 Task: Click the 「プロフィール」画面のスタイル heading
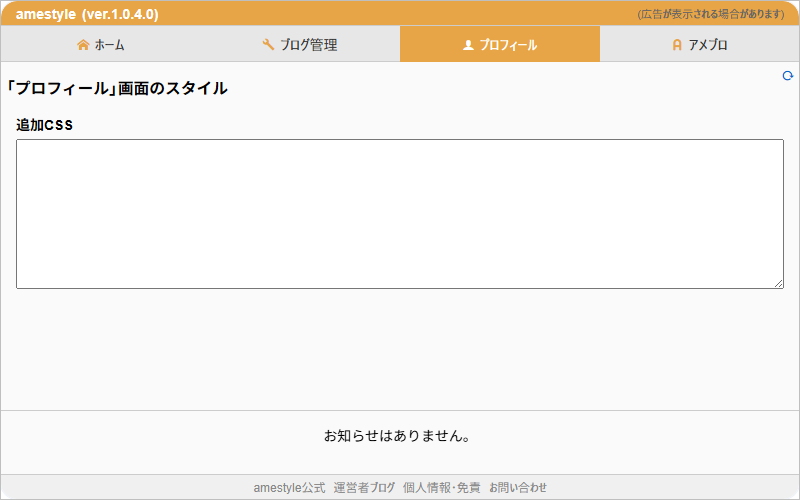[x=117, y=88]
